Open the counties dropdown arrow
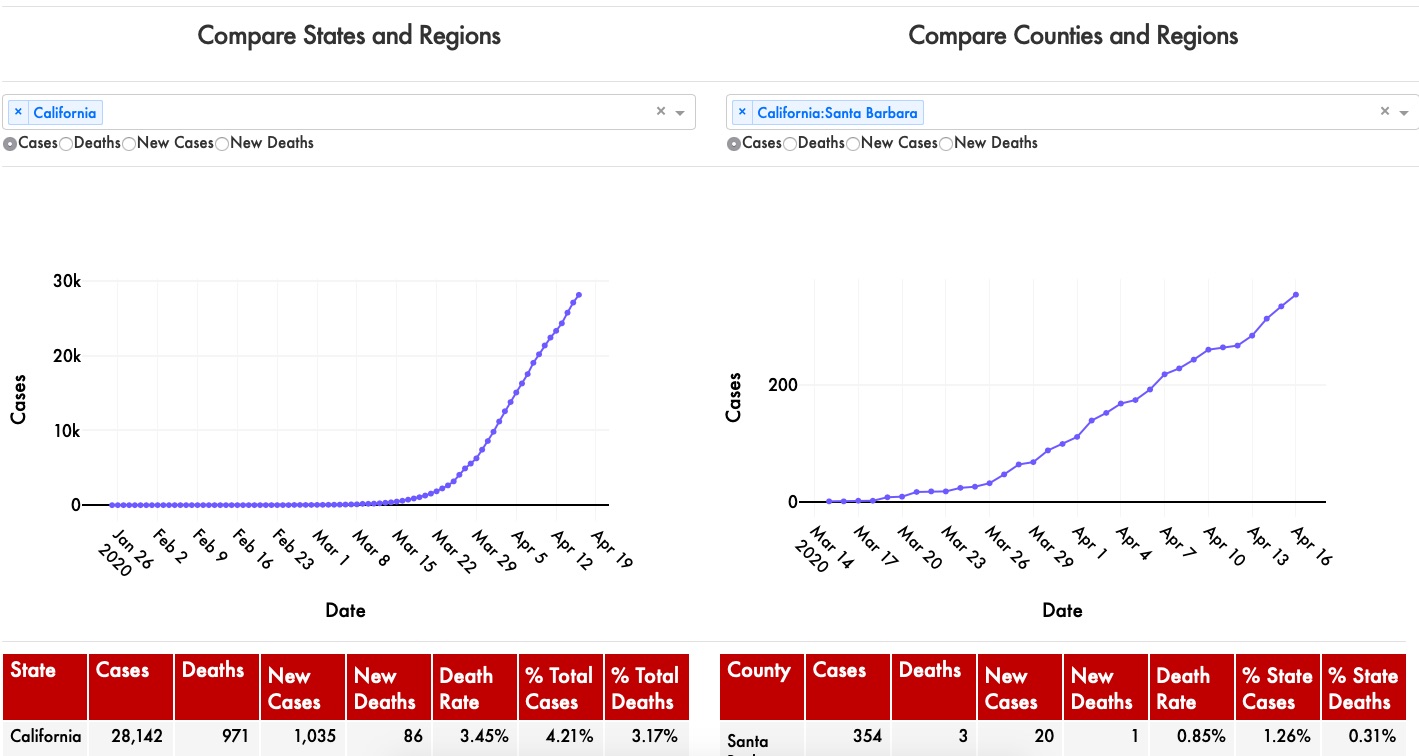Image resolution: width=1419 pixels, height=756 pixels. point(1404,113)
